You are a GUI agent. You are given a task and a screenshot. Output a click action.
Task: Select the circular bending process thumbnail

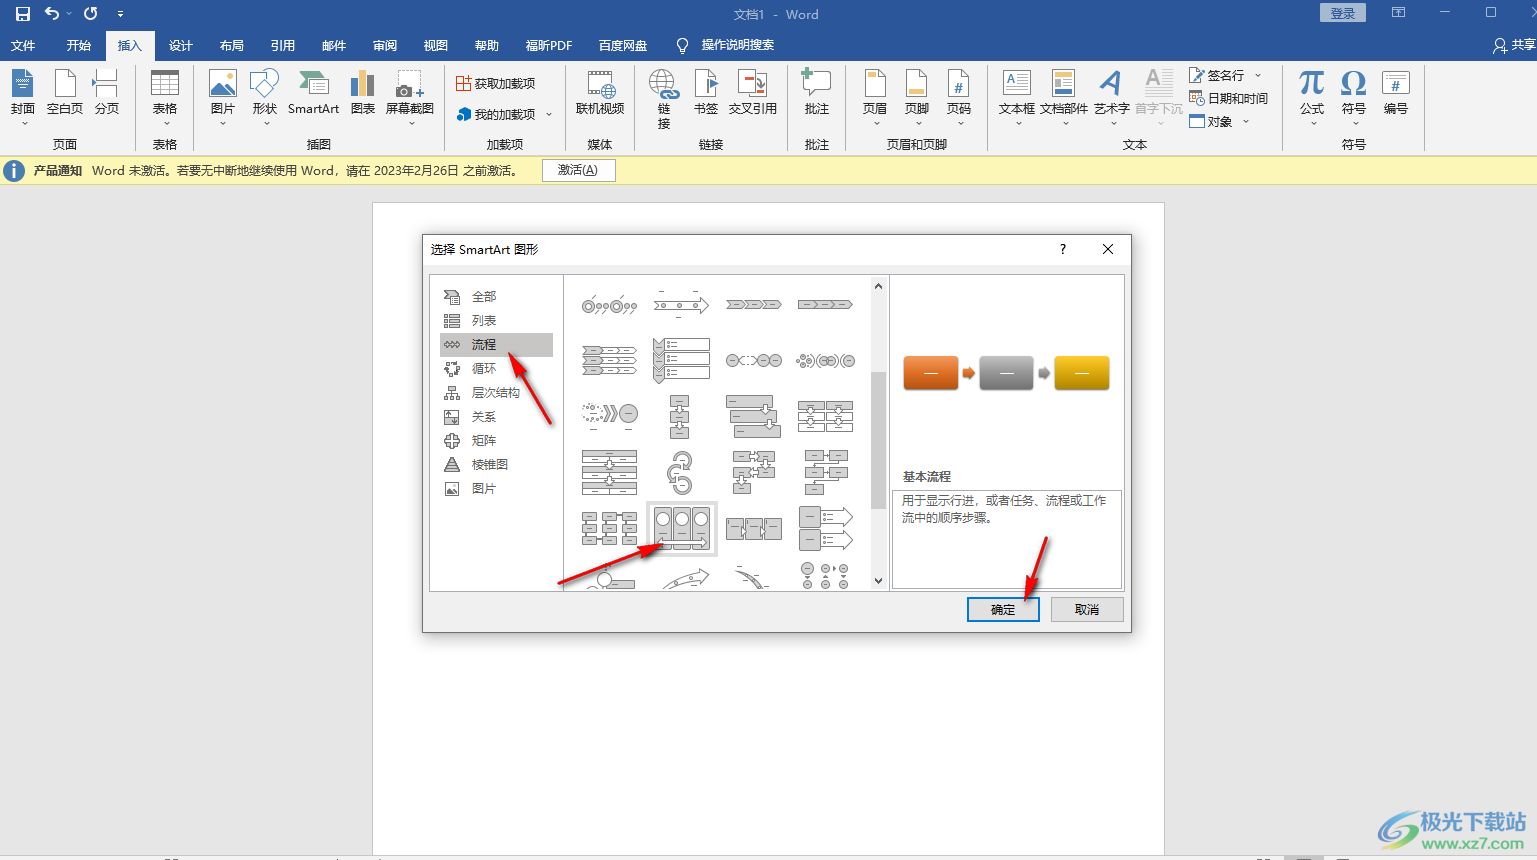pos(681,472)
